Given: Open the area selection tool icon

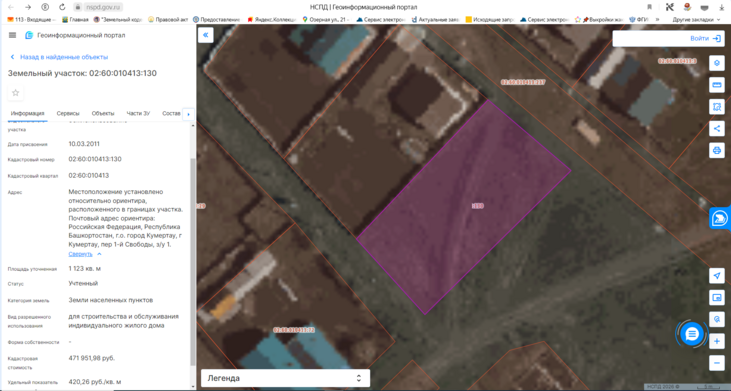Looking at the screenshot, I should coord(717,107).
